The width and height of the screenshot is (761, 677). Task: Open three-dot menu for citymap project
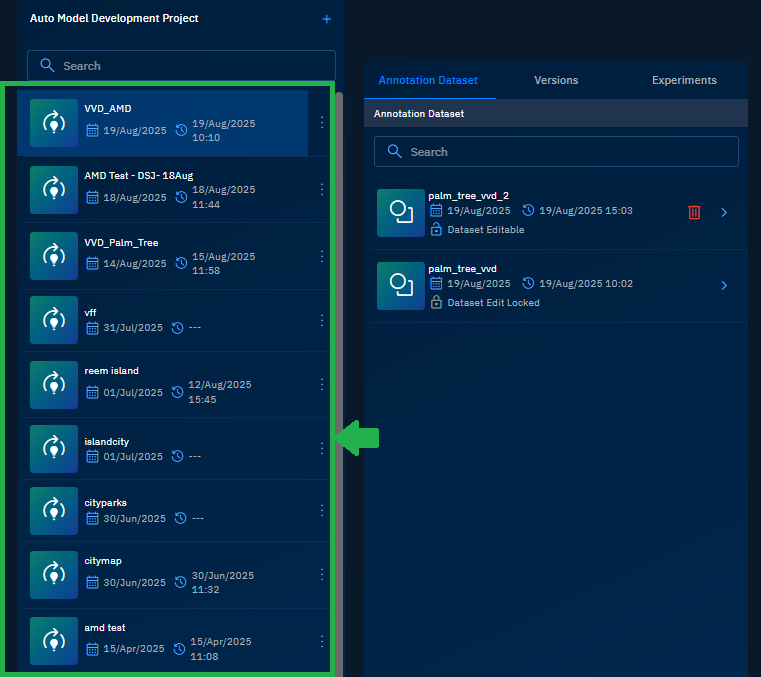321,575
